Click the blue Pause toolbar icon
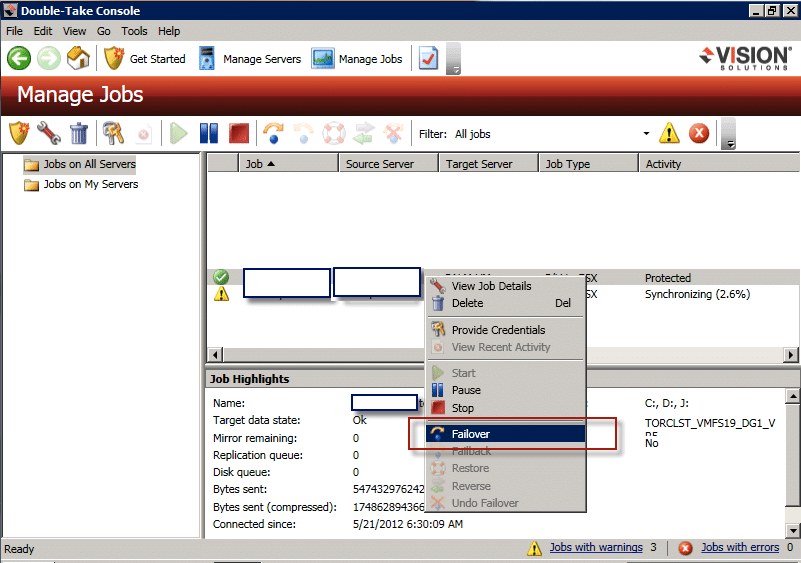 [x=209, y=134]
